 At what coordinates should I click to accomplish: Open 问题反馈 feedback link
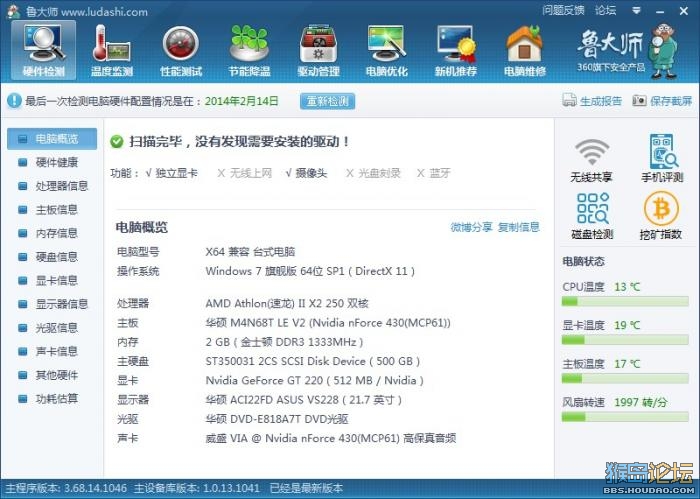tap(563, 10)
